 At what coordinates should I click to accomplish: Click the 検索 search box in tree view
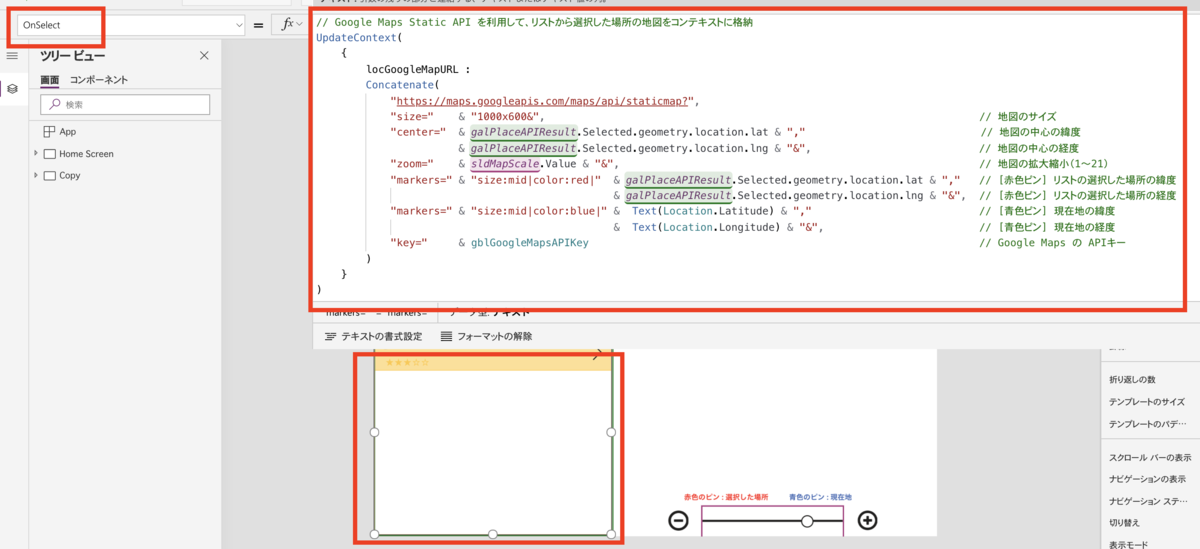click(125, 104)
